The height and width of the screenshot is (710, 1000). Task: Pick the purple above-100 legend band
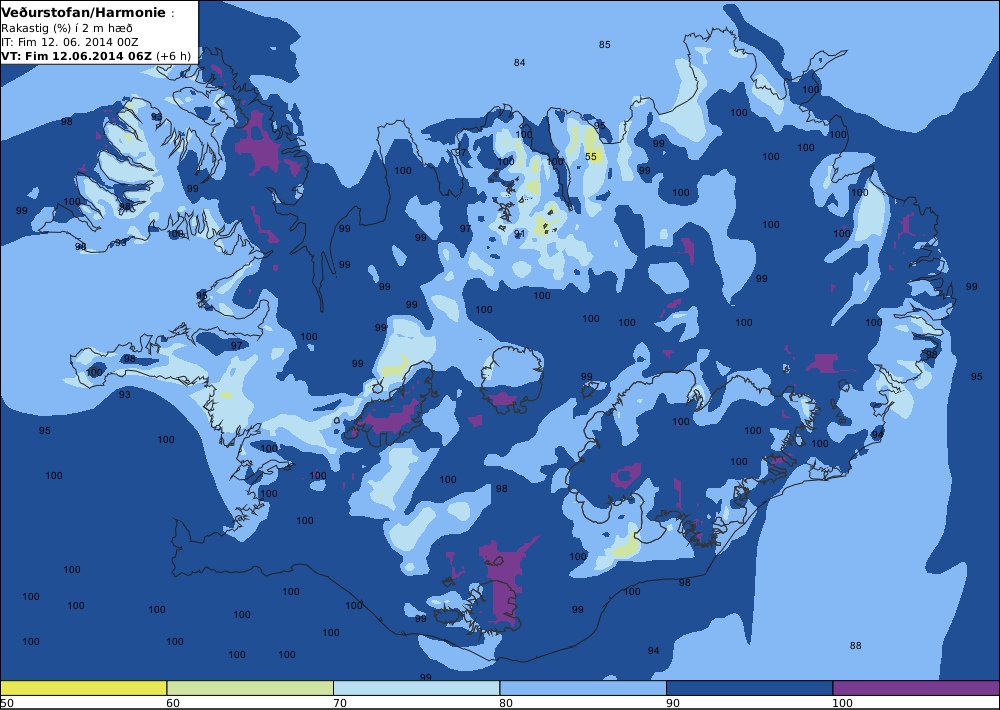(916, 688)
